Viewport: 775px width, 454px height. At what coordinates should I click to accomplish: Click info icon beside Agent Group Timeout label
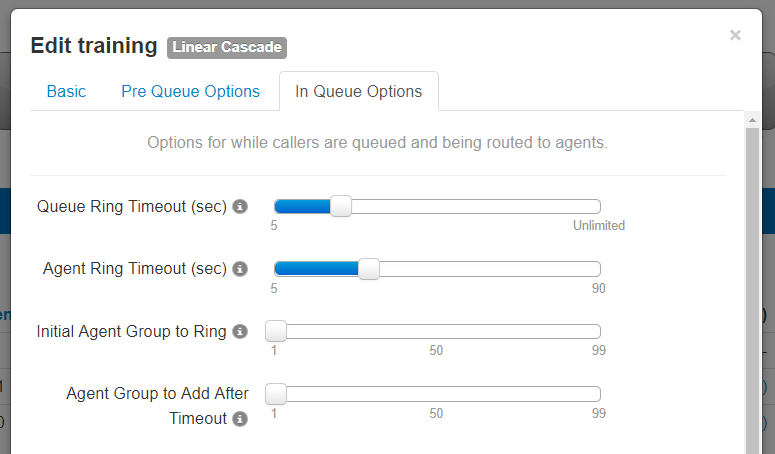240,419
